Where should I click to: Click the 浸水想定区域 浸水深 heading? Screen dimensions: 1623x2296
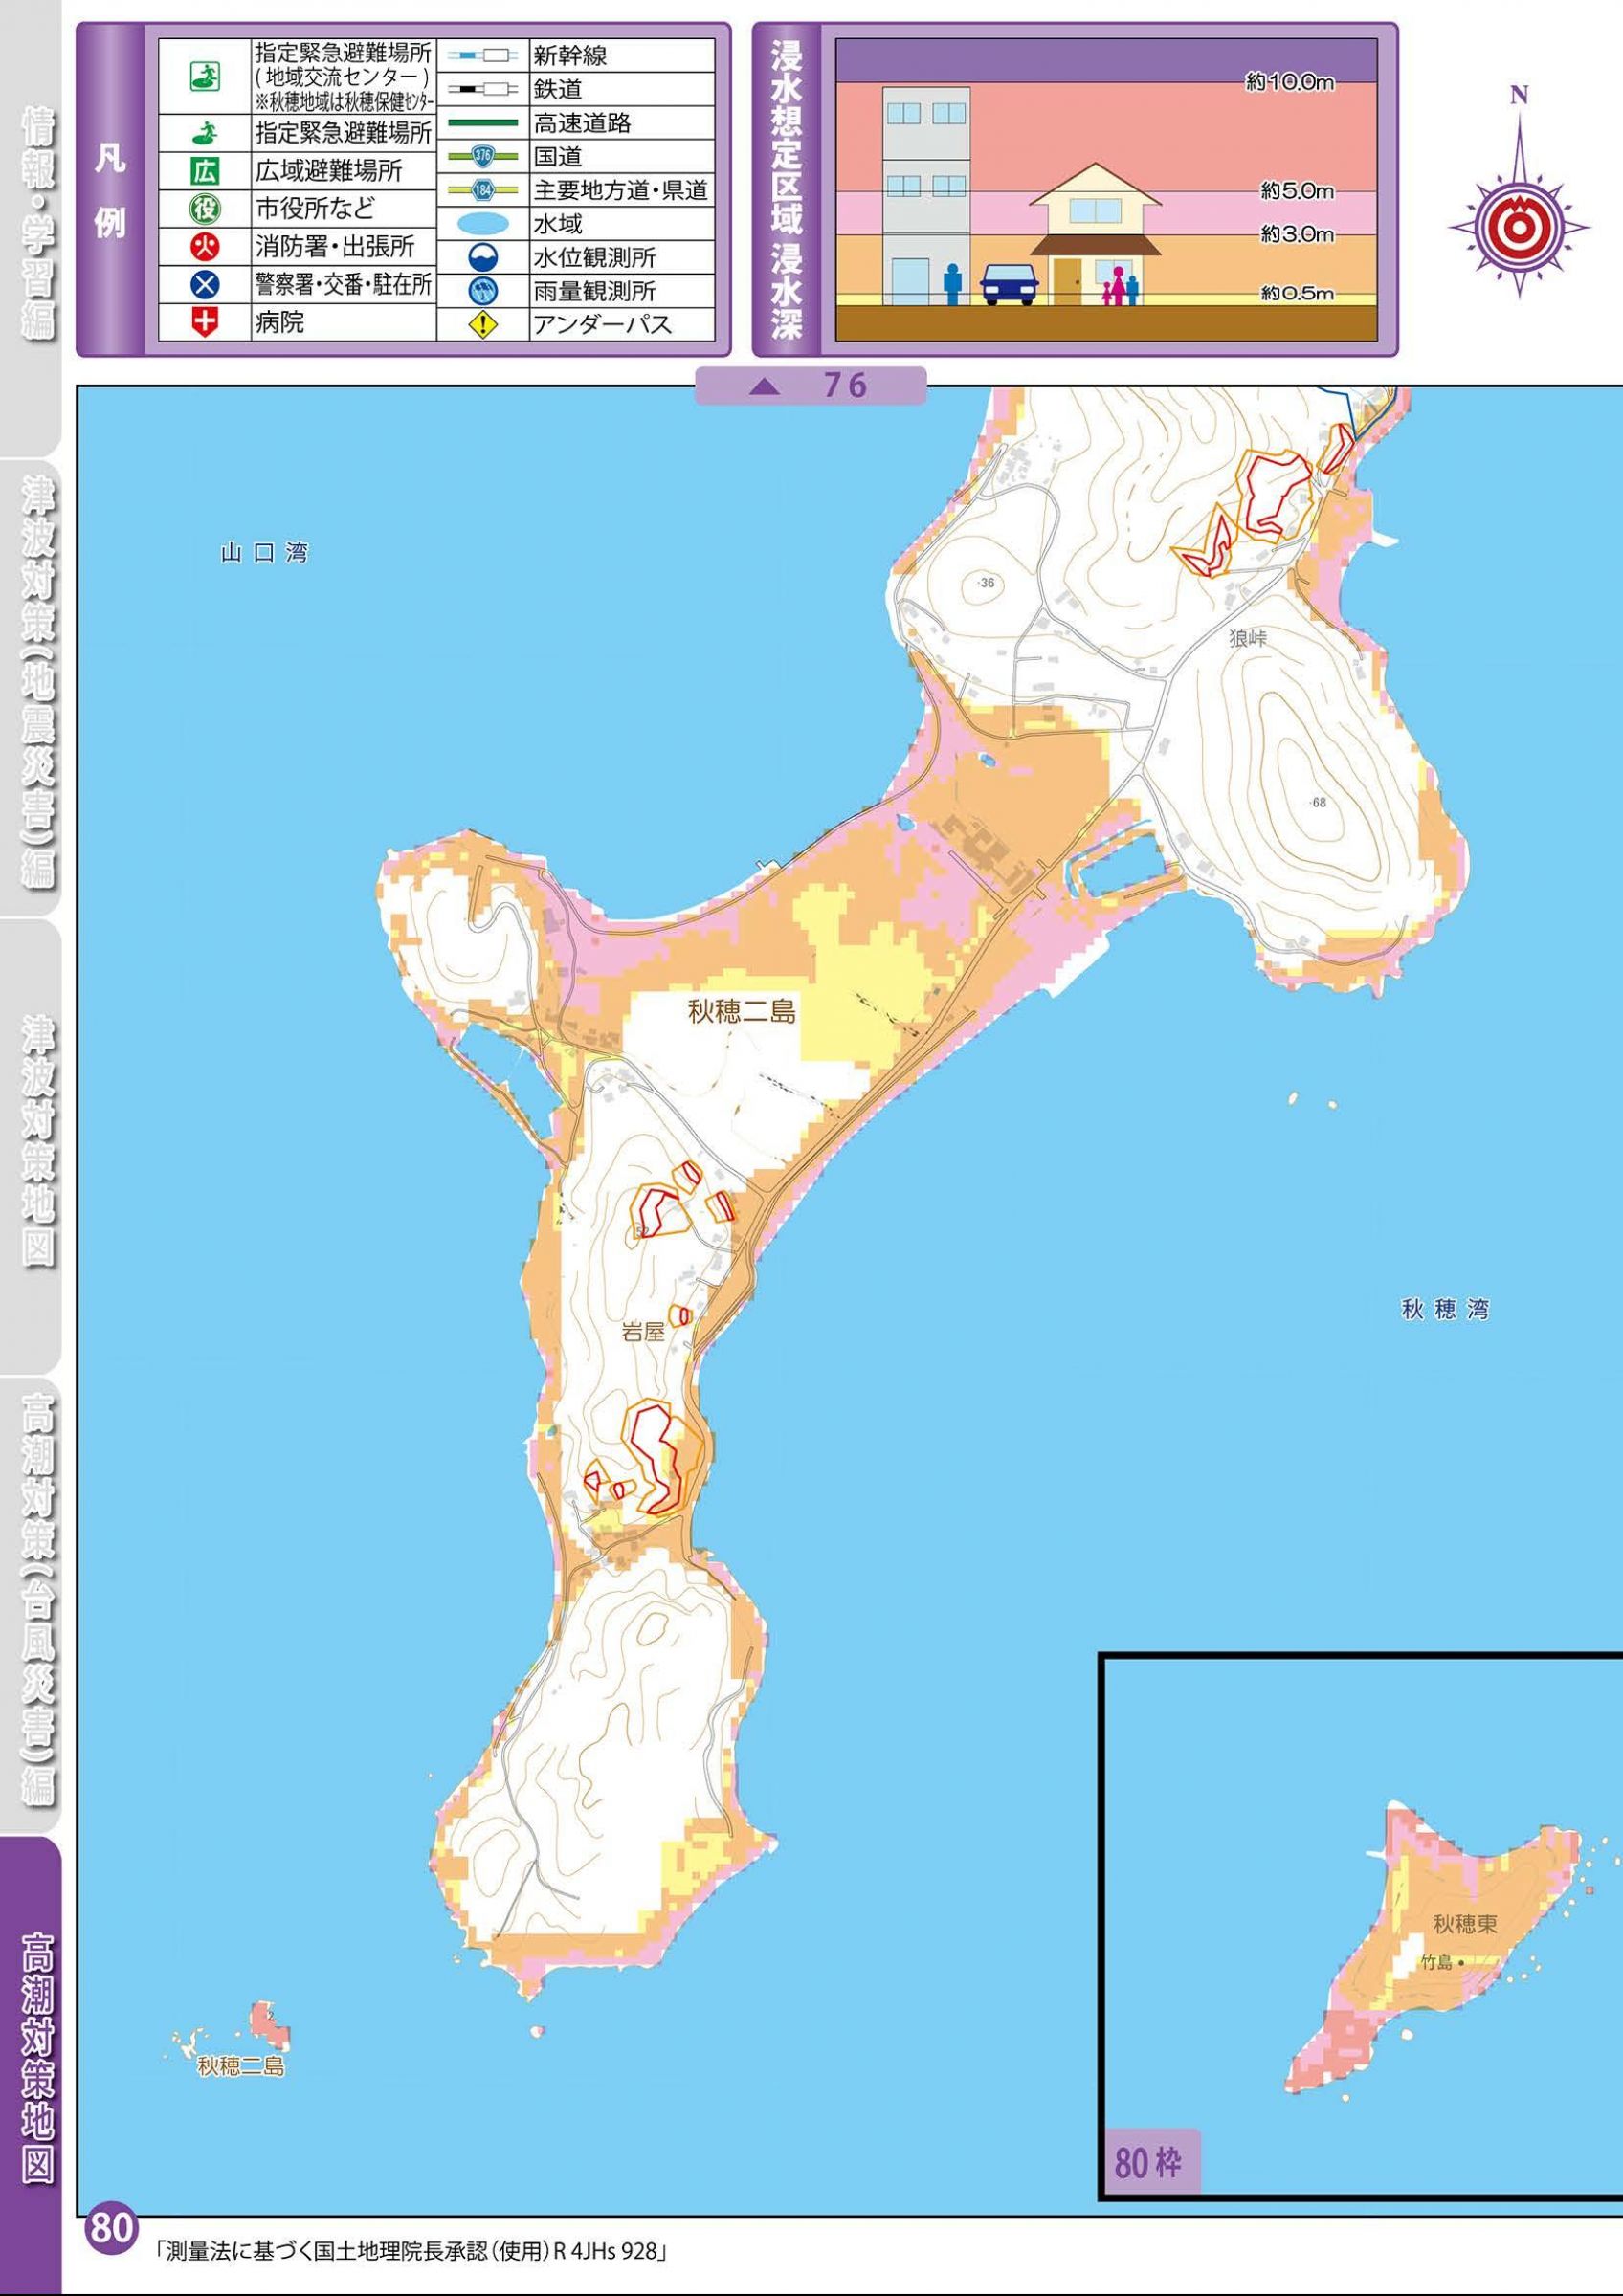click(787, 191)
